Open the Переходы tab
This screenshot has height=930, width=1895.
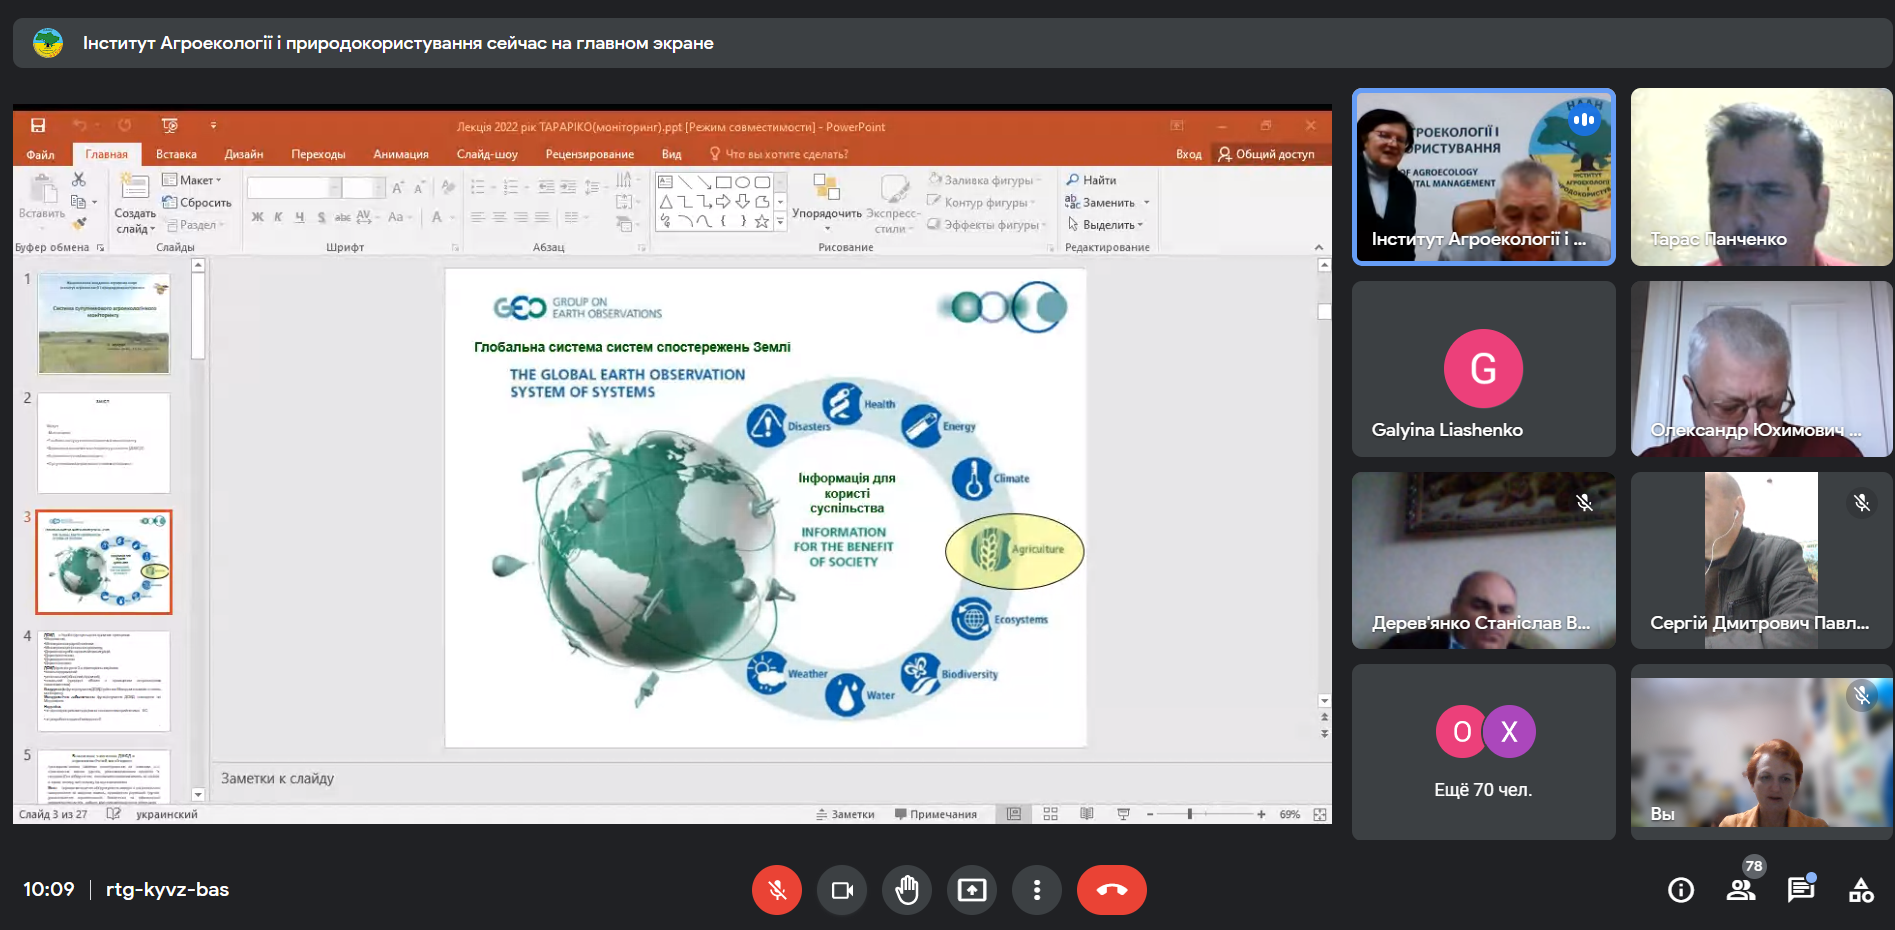(x=318, y=154)
